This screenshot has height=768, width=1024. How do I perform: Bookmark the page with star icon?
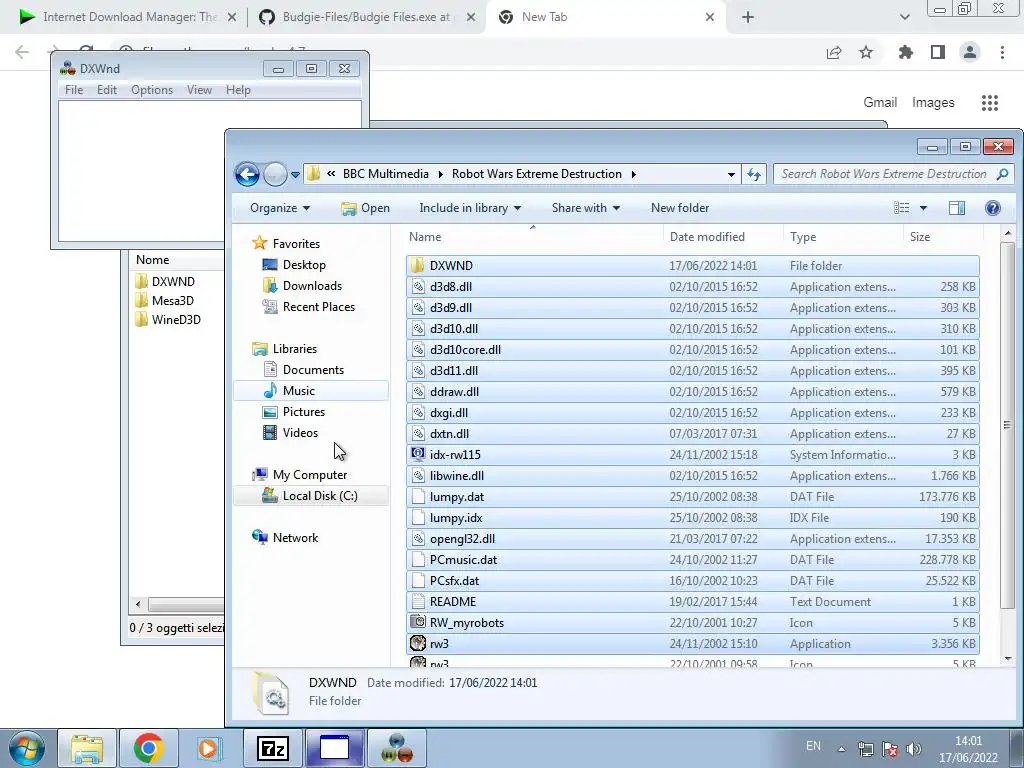(866, 52)
